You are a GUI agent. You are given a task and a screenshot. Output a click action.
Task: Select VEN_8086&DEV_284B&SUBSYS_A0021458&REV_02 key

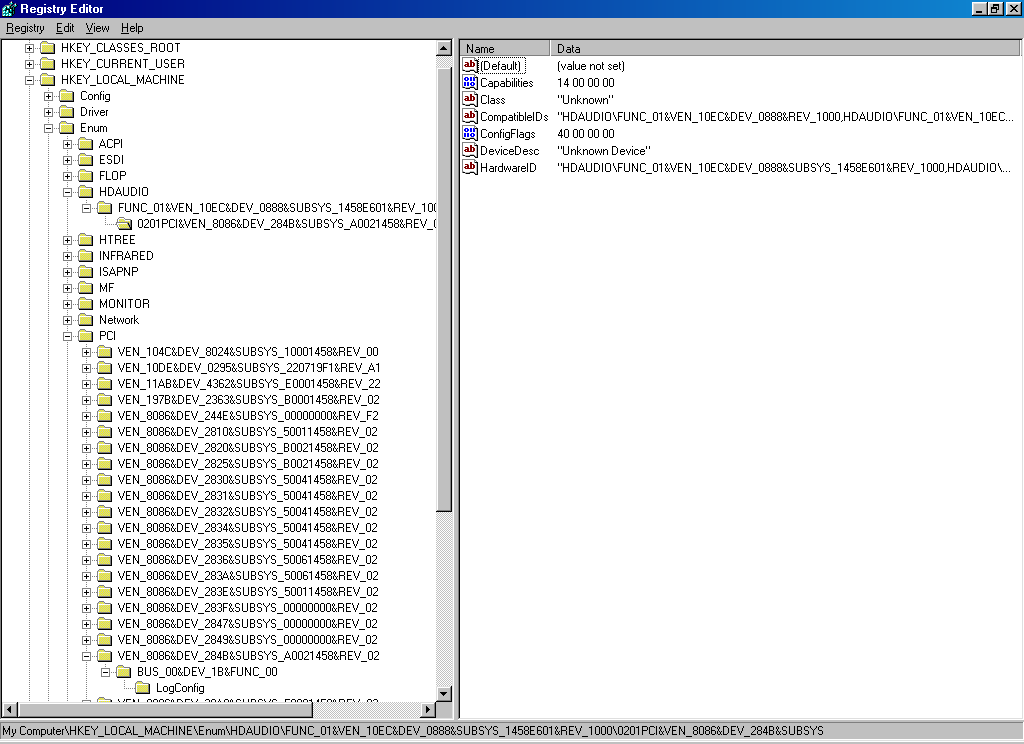tap(248, 656)
